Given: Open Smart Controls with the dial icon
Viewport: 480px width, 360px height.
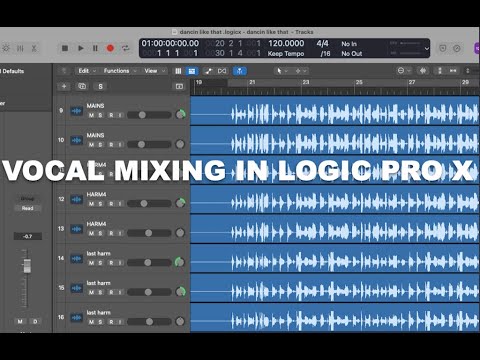Looking at the screenshot, I should pos(6,48).
